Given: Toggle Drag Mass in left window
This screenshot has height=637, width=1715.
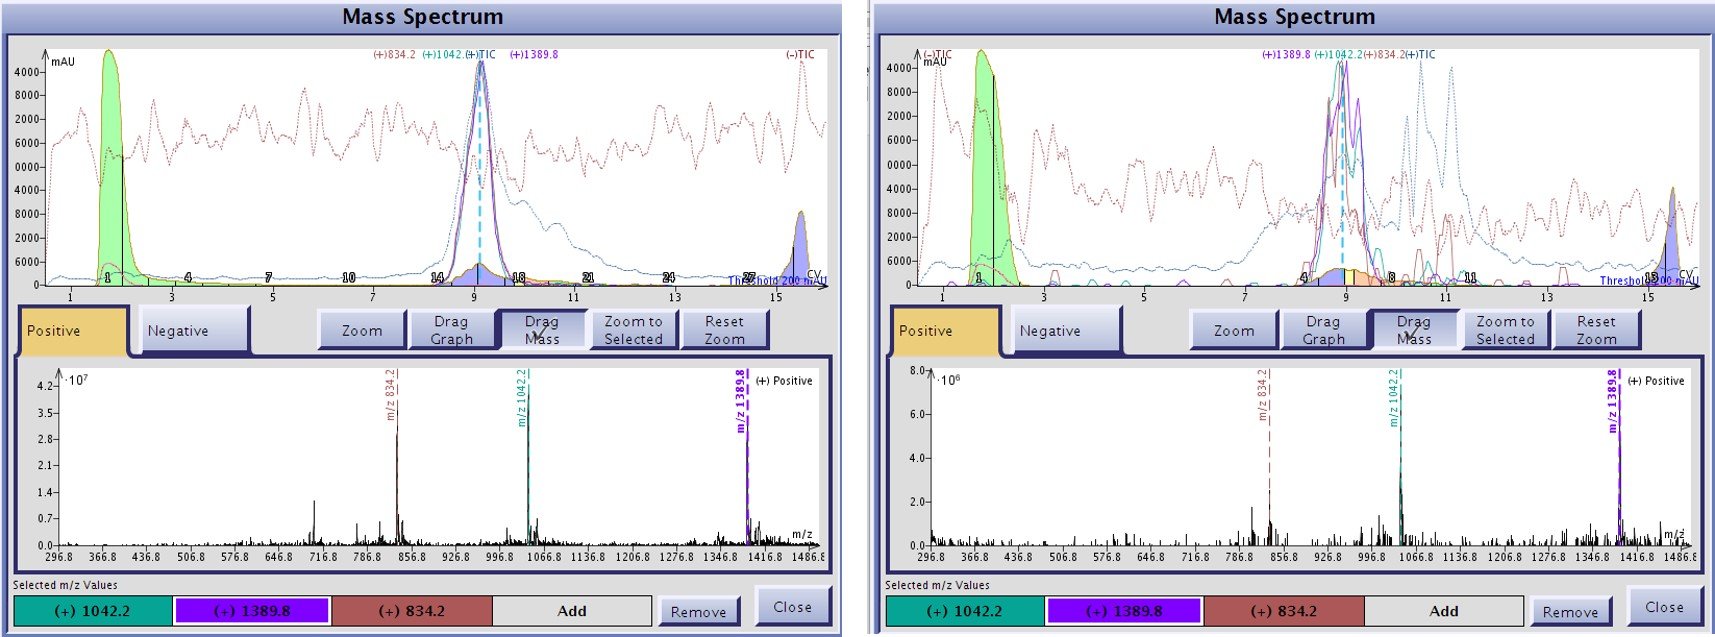Looking at the screenshot, I should pyautogui.click(x=541, y=331).
